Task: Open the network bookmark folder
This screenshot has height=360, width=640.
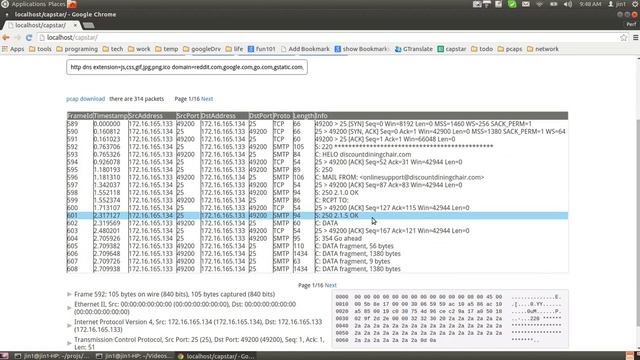Action: 543,49
